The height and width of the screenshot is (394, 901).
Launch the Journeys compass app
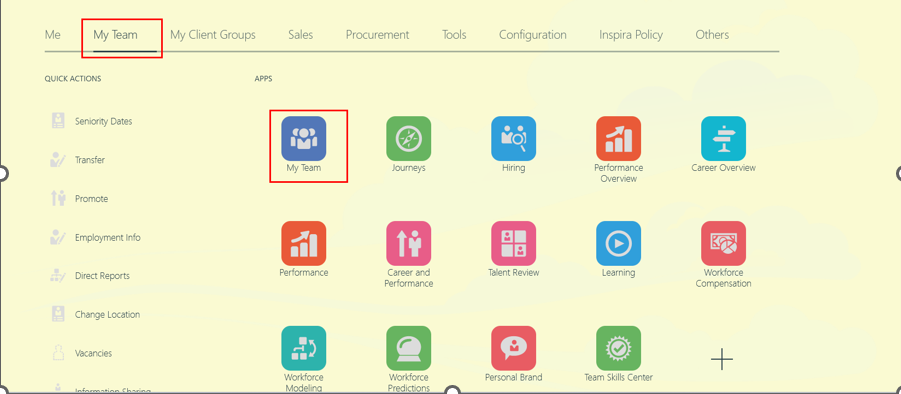(409, 138)
